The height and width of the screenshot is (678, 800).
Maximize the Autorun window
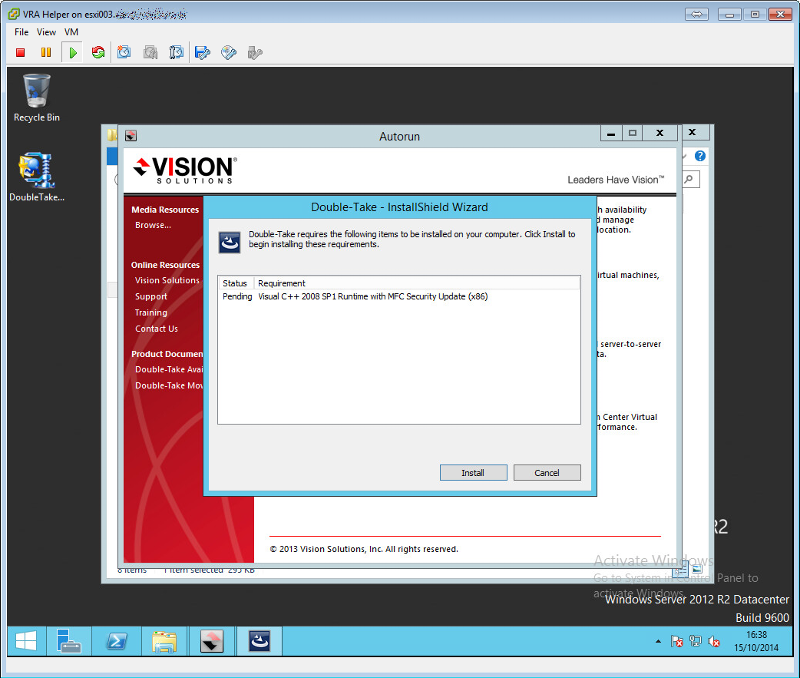633,134
